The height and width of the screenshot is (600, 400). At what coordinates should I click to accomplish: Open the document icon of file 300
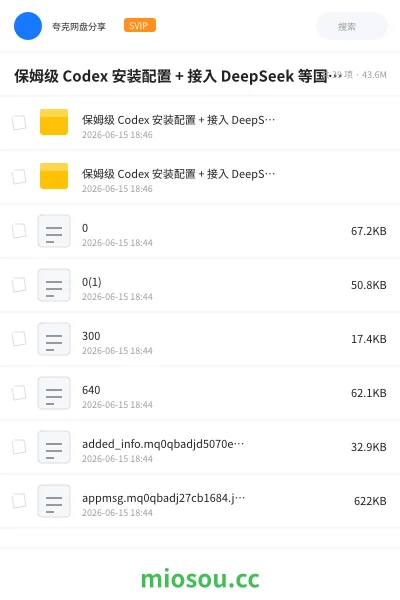pos(54,339)
